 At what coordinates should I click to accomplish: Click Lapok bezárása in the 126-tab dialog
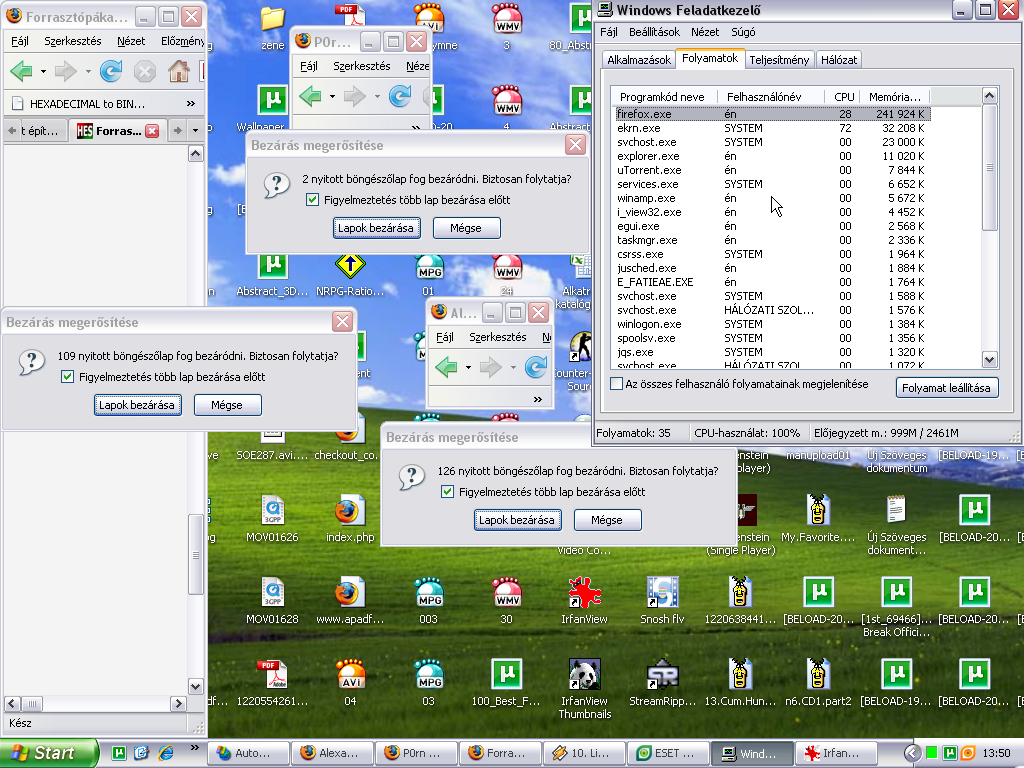(x=517, y=520)
